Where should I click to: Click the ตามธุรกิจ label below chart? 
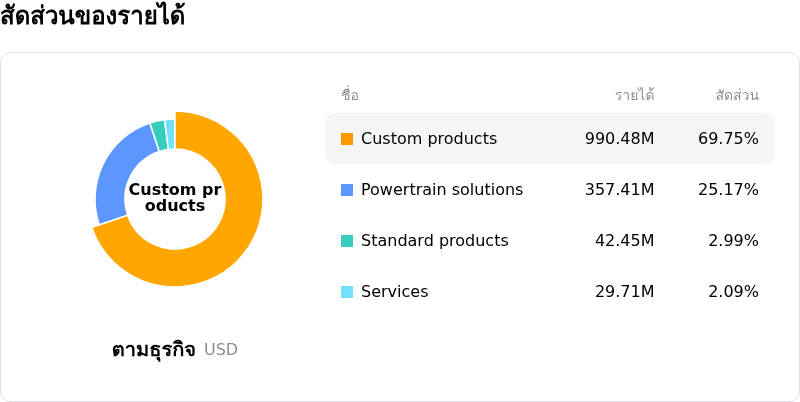coord(154,350)
